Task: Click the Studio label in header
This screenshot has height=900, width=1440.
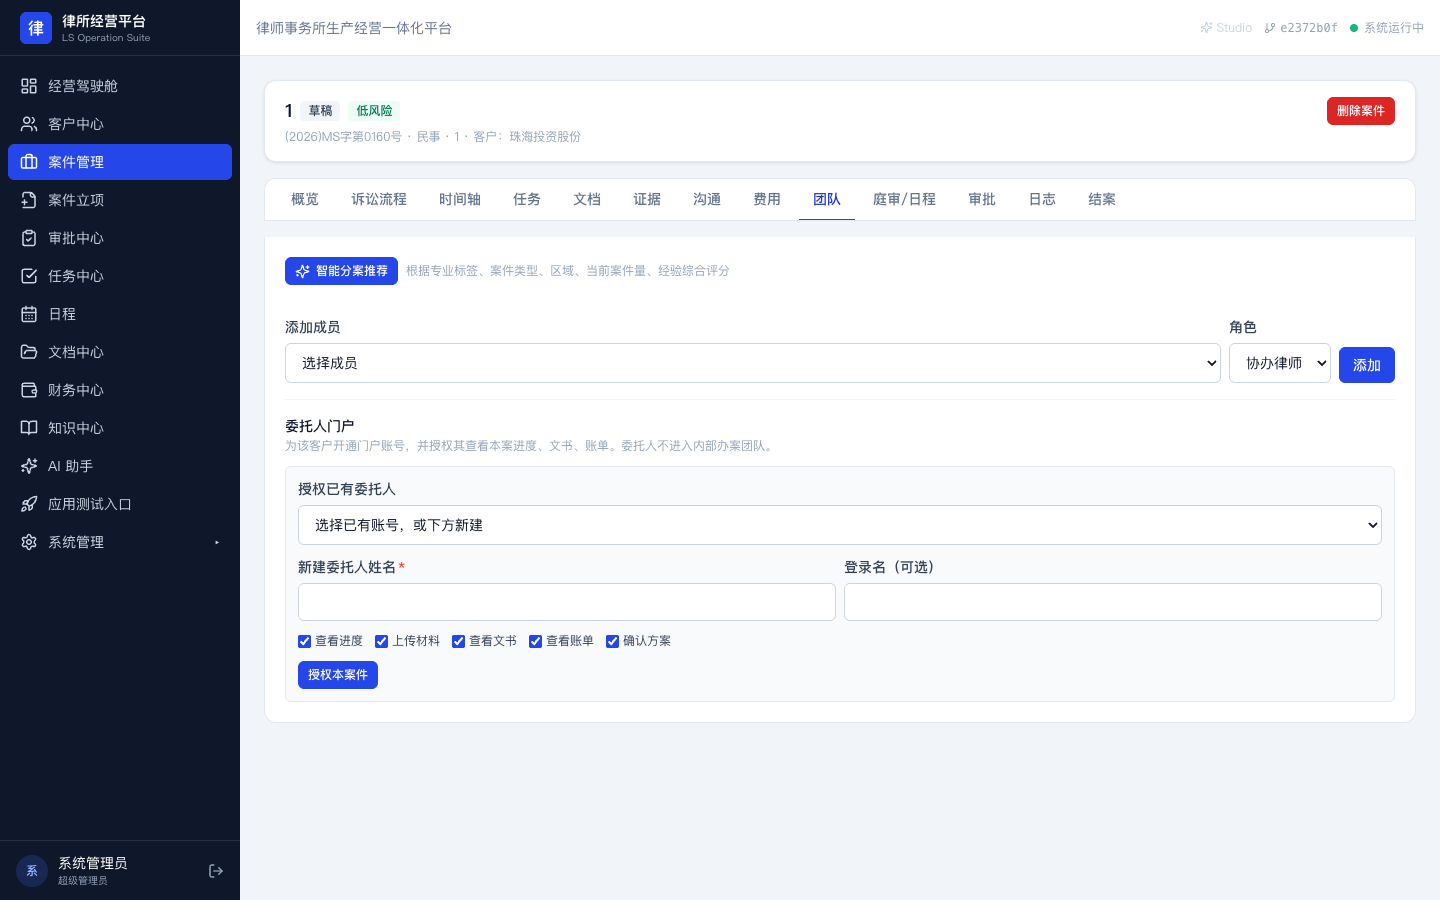Action: 1226,28
